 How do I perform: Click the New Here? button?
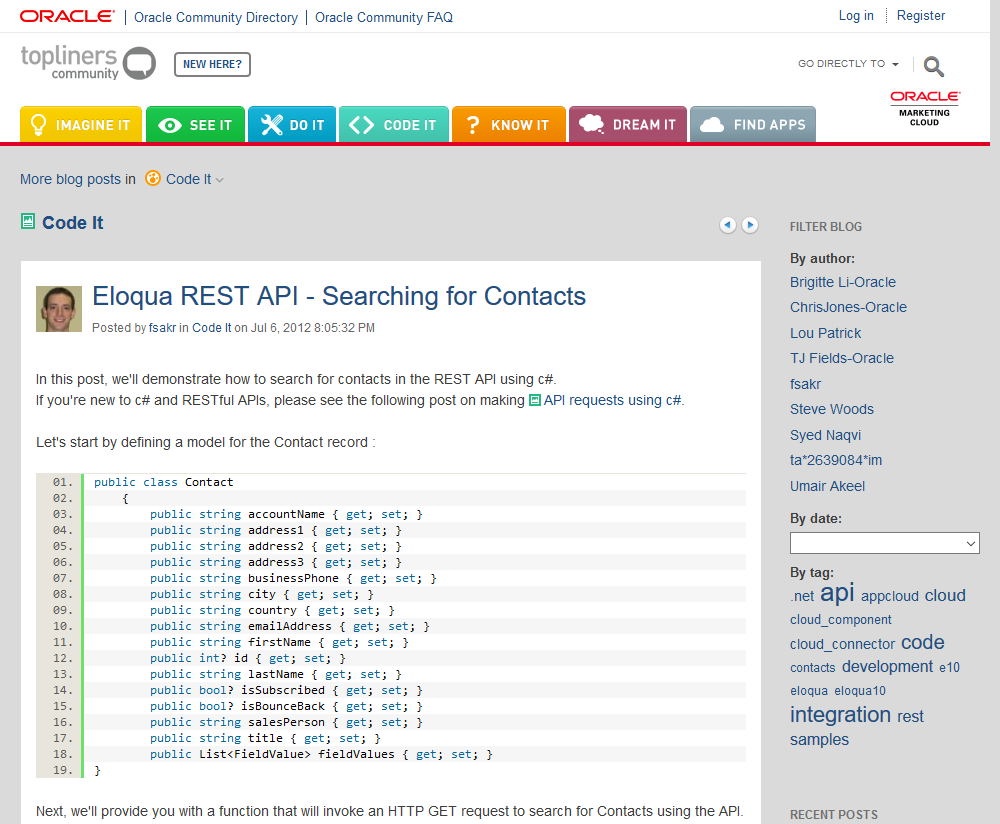[x=212, y=64]
